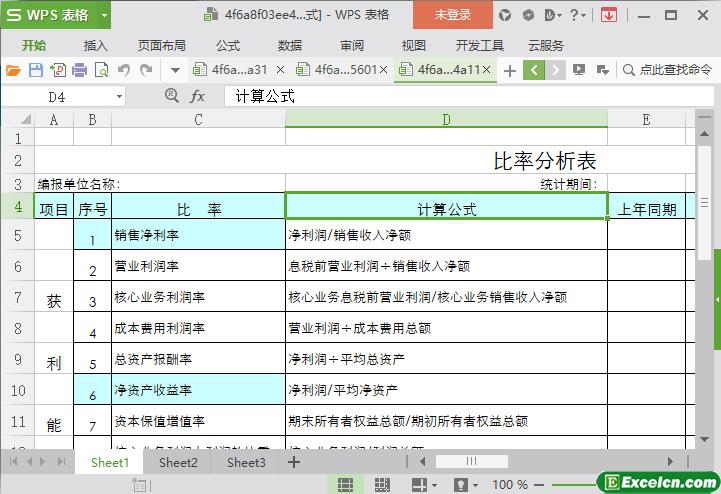Screen dimensions: 721x494
Task: Close the active 4f6a...4a11 document tab
Action: 487,70
